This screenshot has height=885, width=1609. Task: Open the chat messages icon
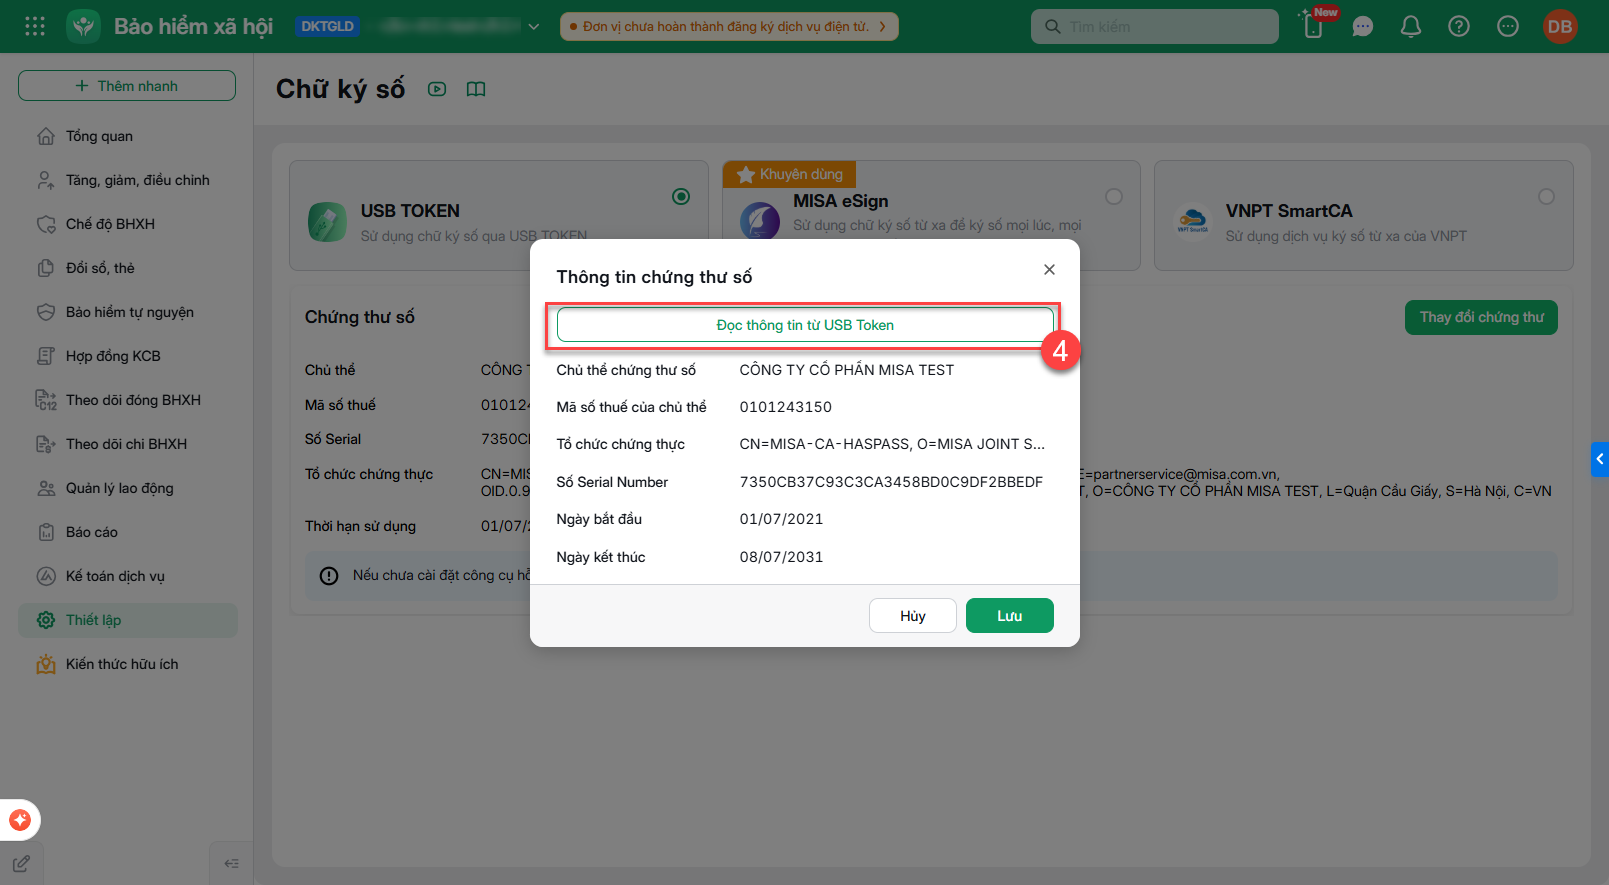coord(1362,27)
